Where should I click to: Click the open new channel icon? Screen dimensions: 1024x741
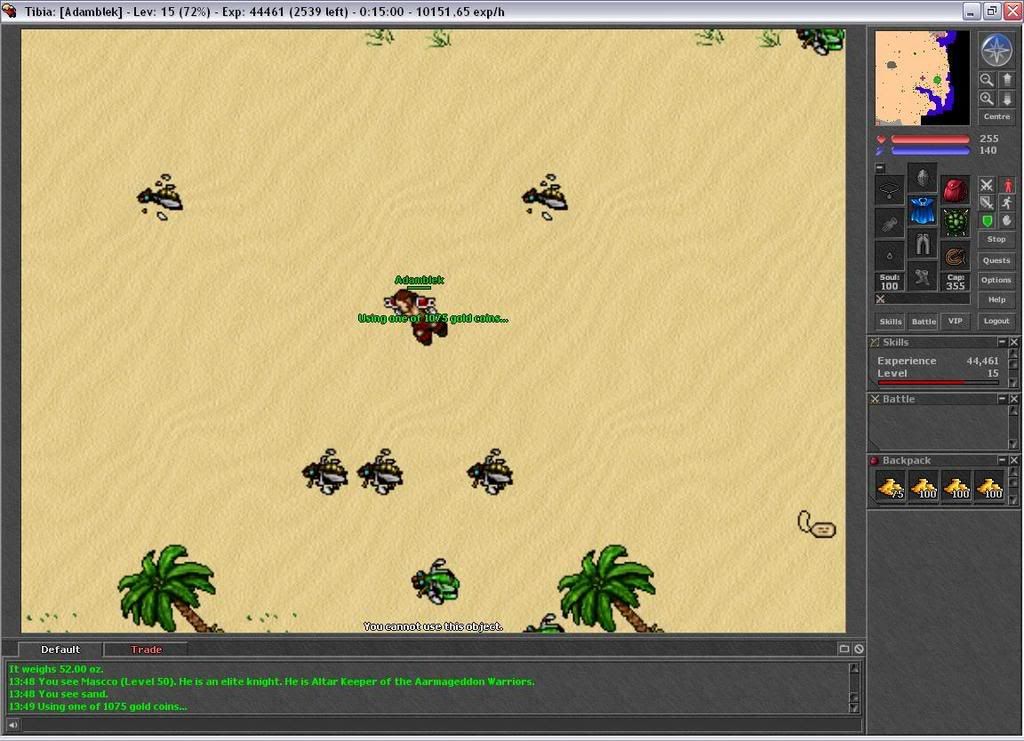pos(844,649)
